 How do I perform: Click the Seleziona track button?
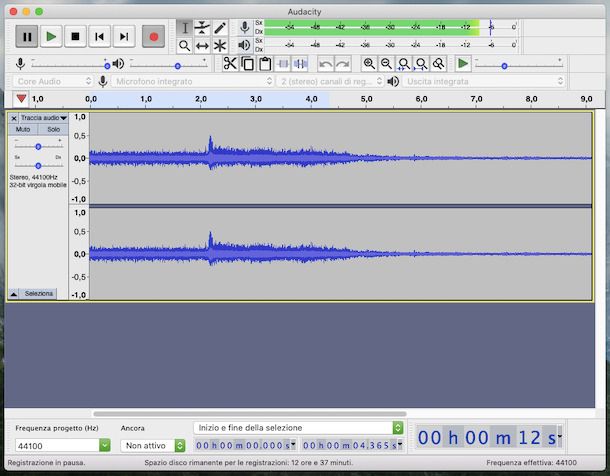coord(39,294)
